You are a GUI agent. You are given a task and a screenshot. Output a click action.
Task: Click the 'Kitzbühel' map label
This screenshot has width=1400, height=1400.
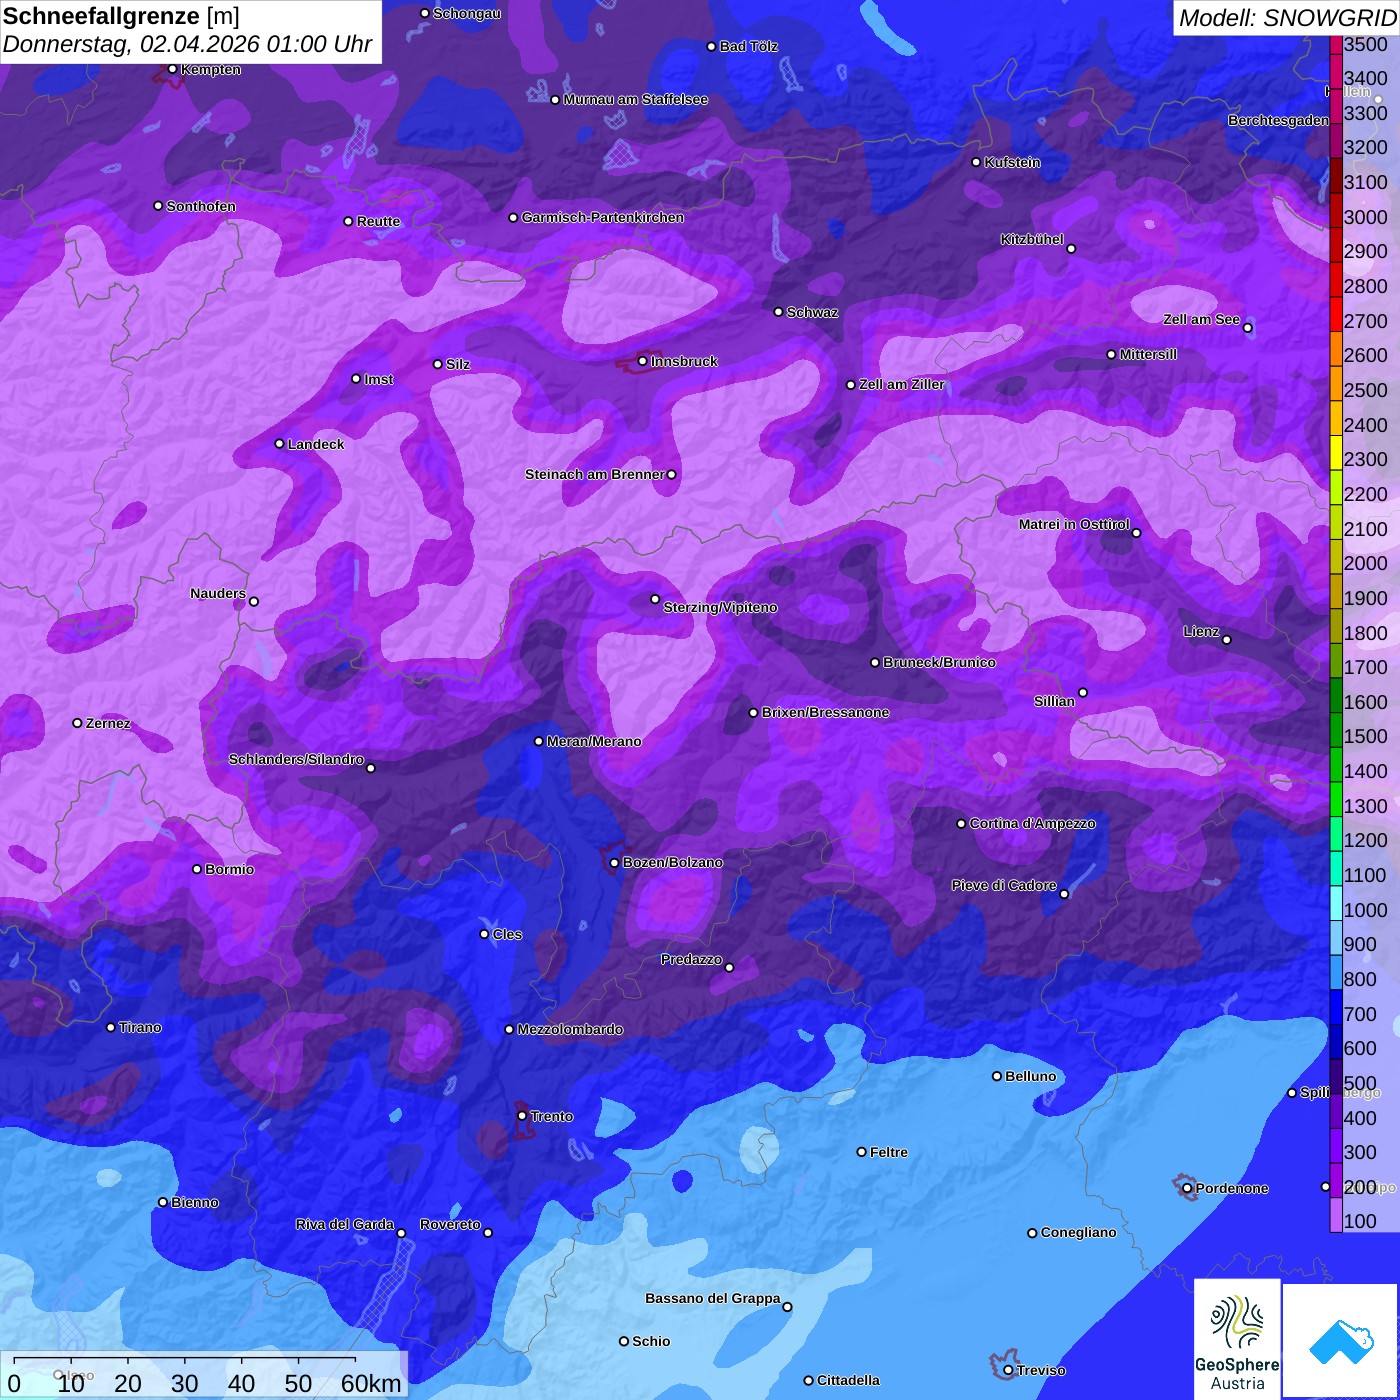pyautogui.click(x=1032, y=239)
